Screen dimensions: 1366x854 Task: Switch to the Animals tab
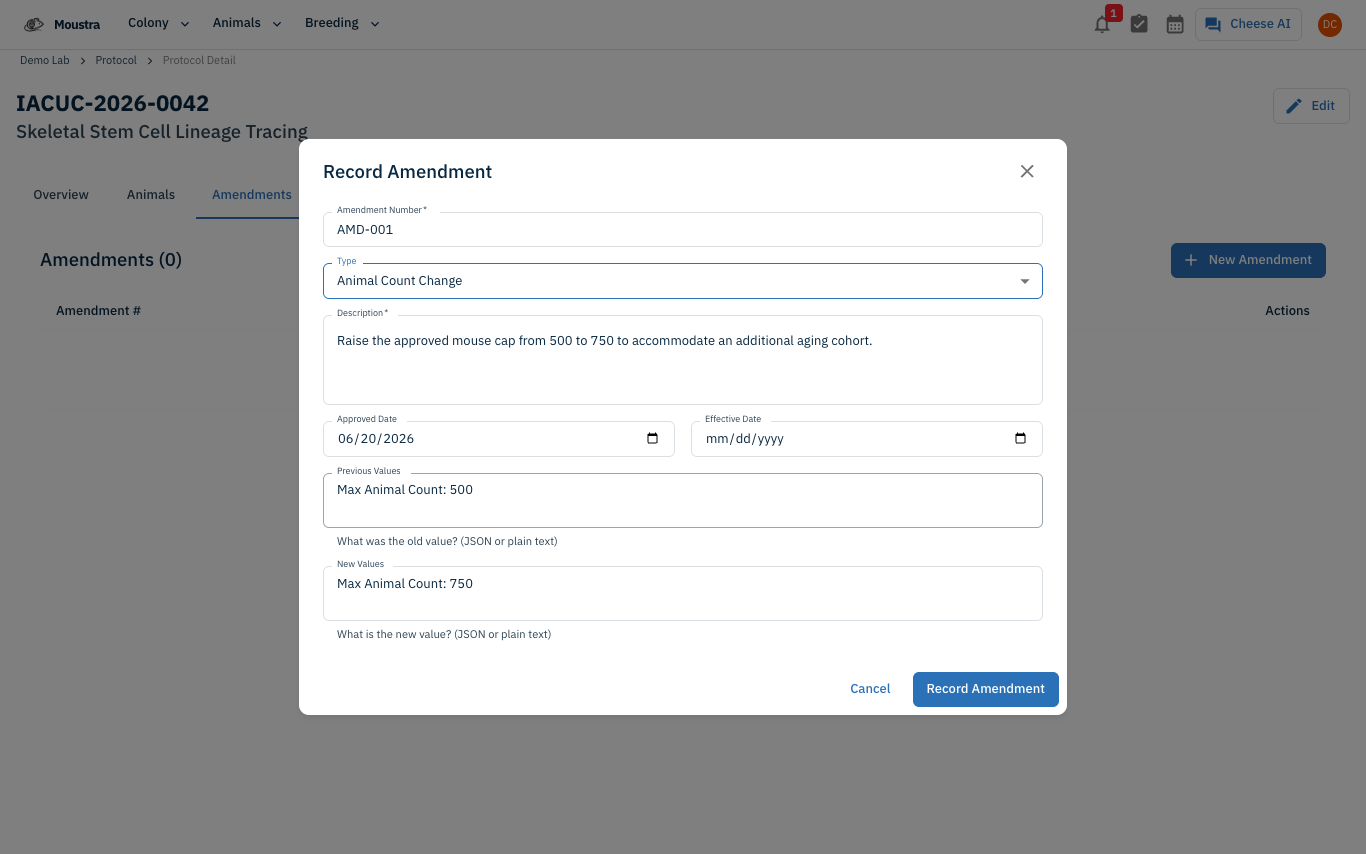[151, 195]
